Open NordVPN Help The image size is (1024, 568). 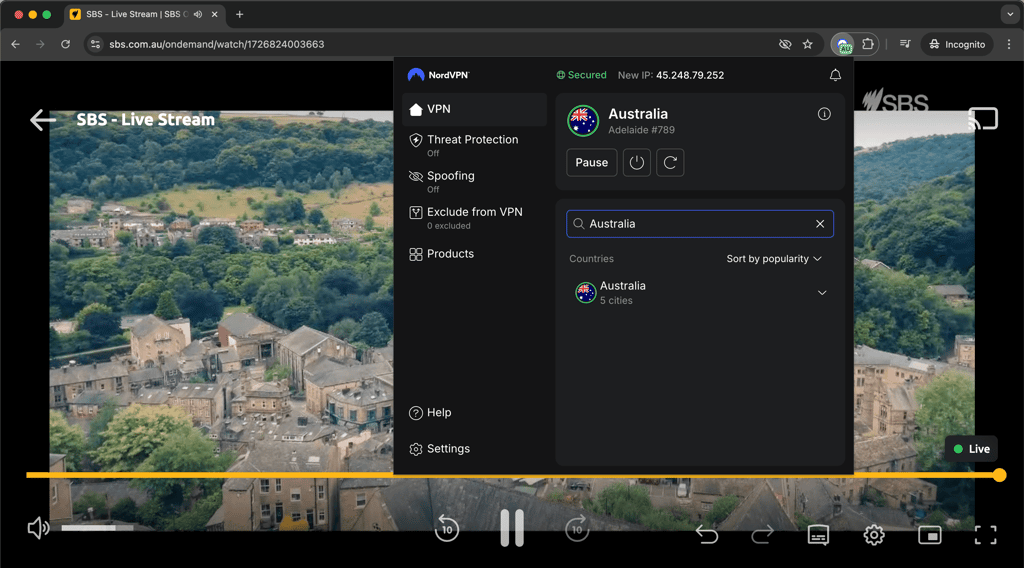(430, 413)
